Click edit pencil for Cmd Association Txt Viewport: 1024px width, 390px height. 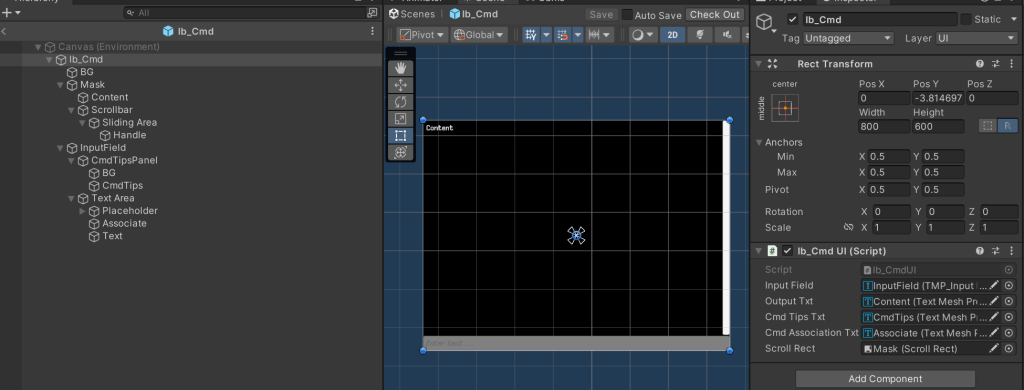[x=994, y=333]
